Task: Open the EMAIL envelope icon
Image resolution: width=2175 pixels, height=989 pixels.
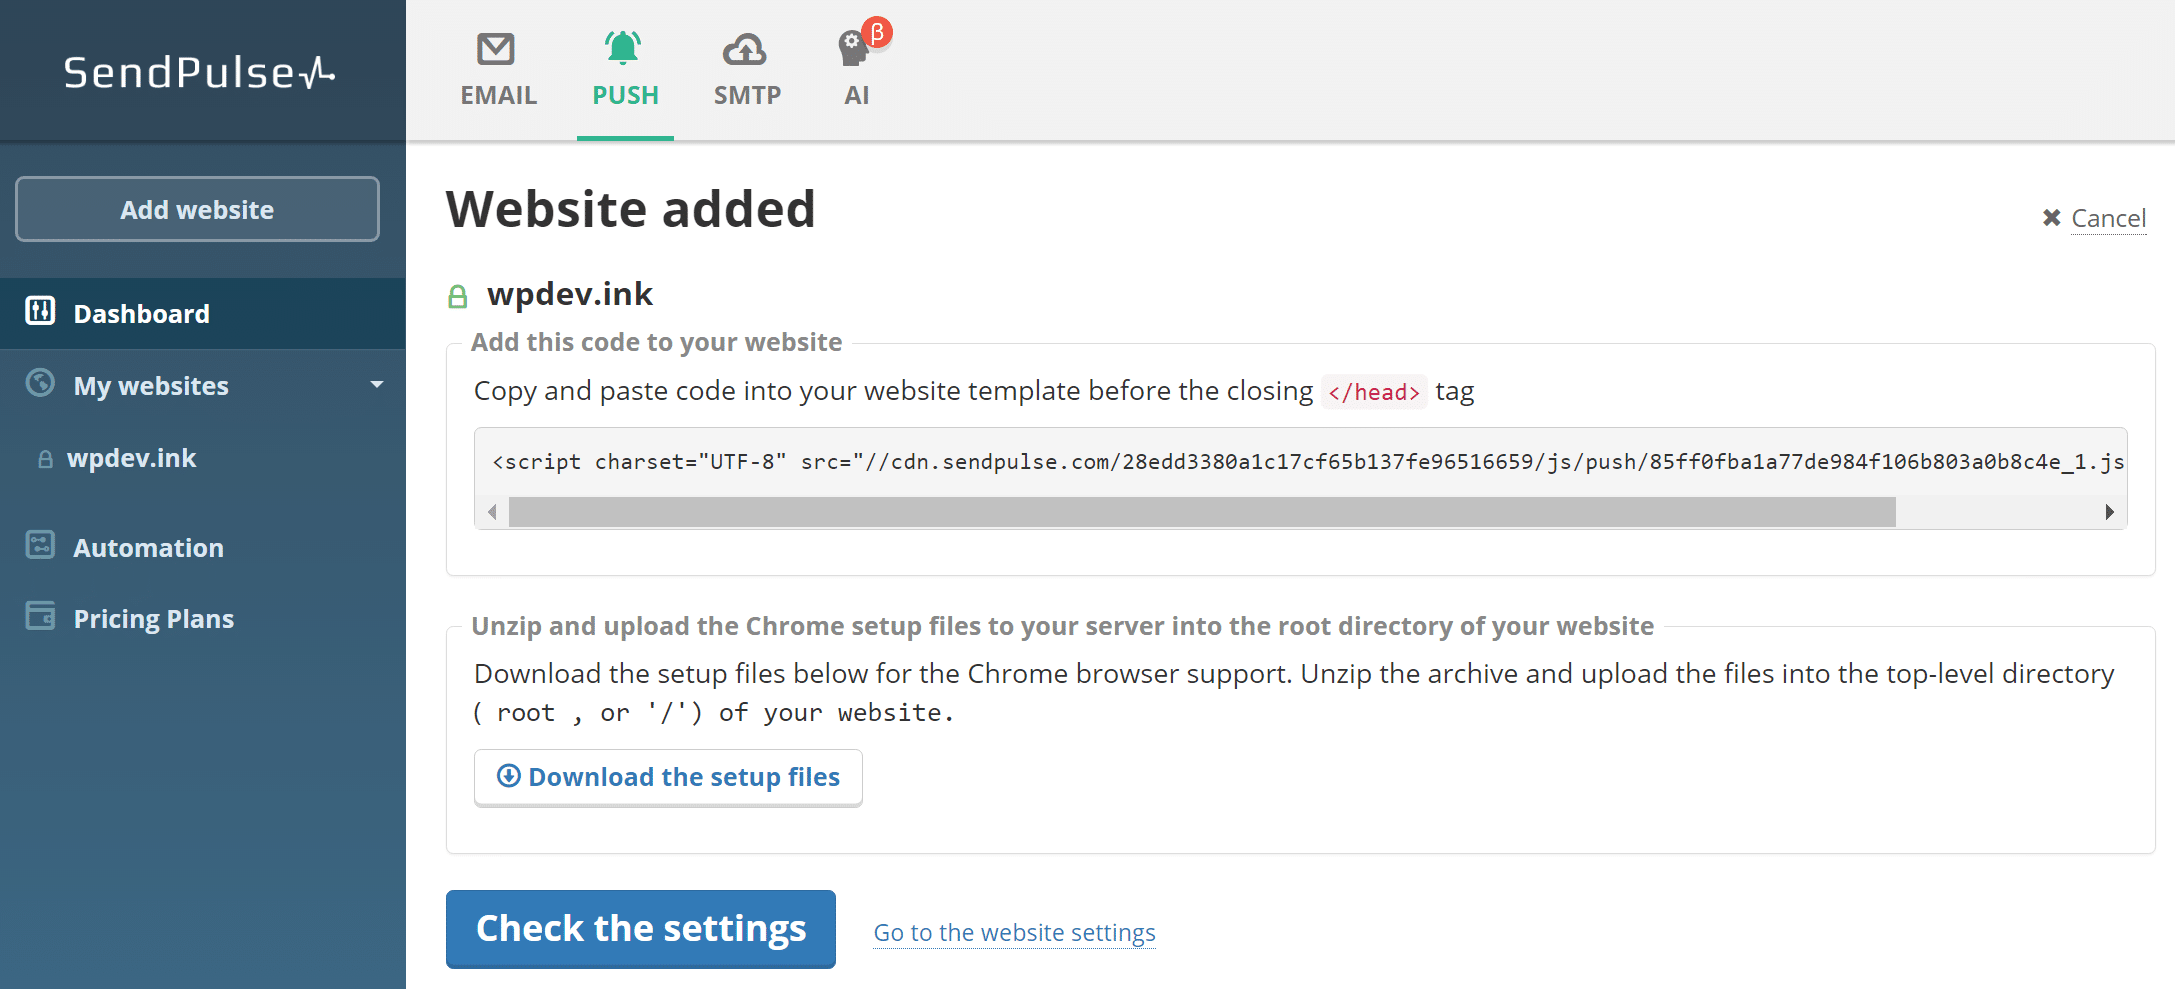Action: pos(496,48)
